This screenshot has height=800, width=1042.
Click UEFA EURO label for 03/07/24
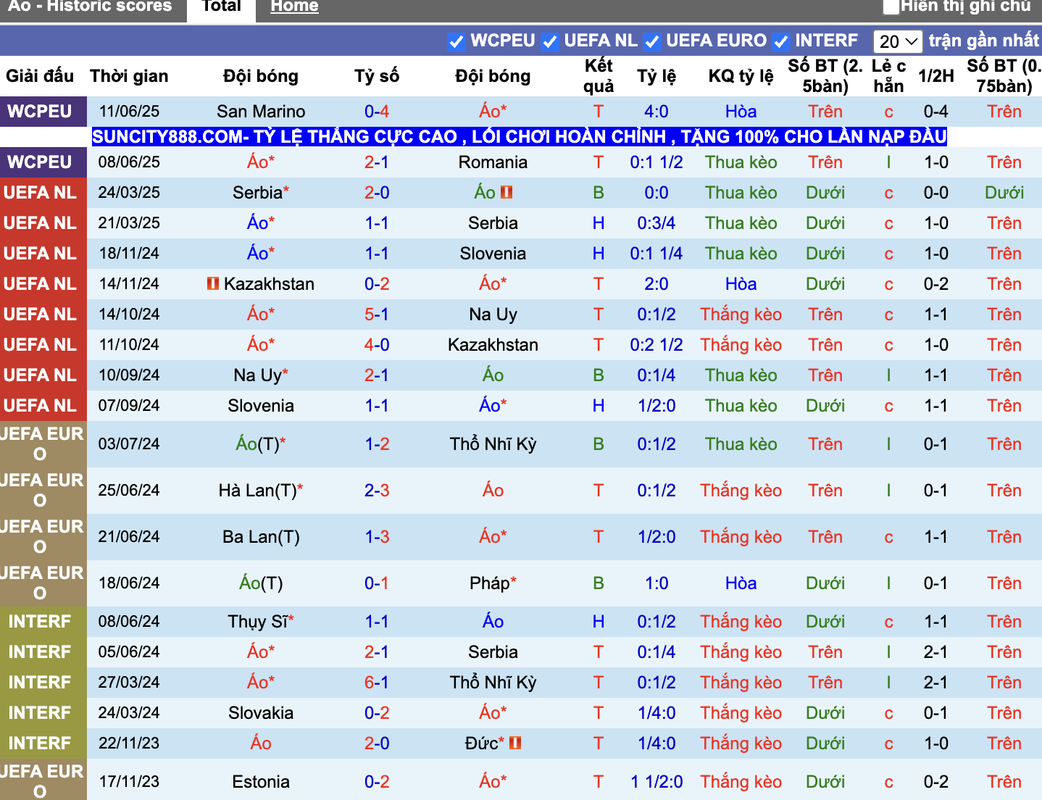[41, 444]
